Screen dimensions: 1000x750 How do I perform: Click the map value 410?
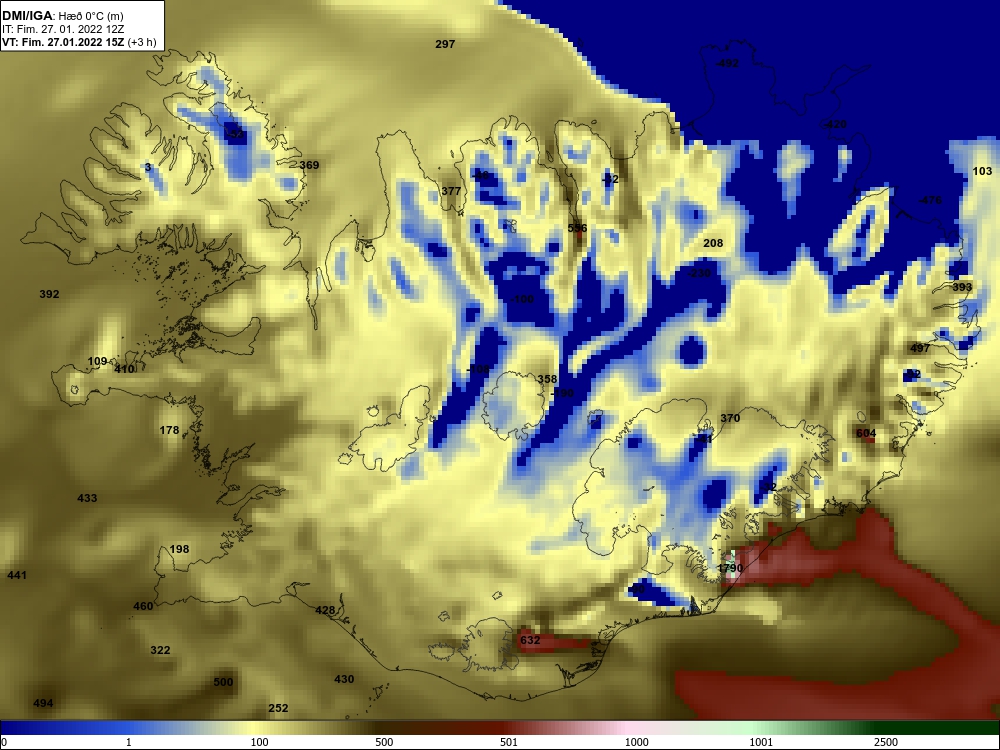coord(124,369)
